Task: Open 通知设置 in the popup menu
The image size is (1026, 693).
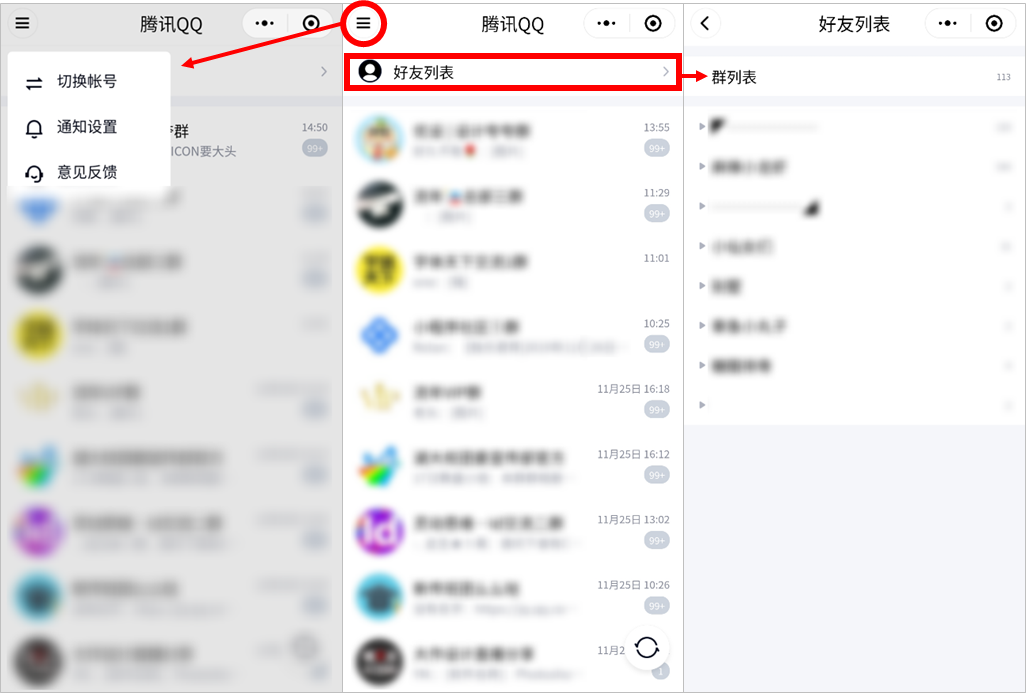Action: point(88,127)
